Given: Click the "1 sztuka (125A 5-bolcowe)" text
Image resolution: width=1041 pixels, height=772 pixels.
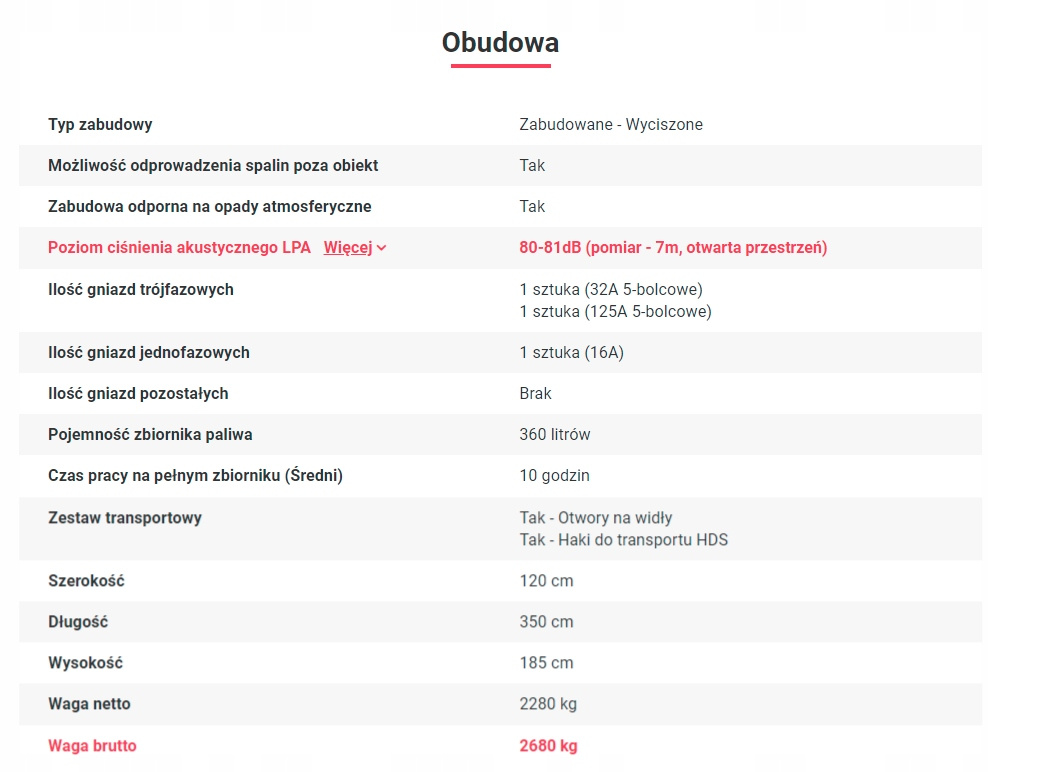Looking at the screenshot, I should 615,312.
